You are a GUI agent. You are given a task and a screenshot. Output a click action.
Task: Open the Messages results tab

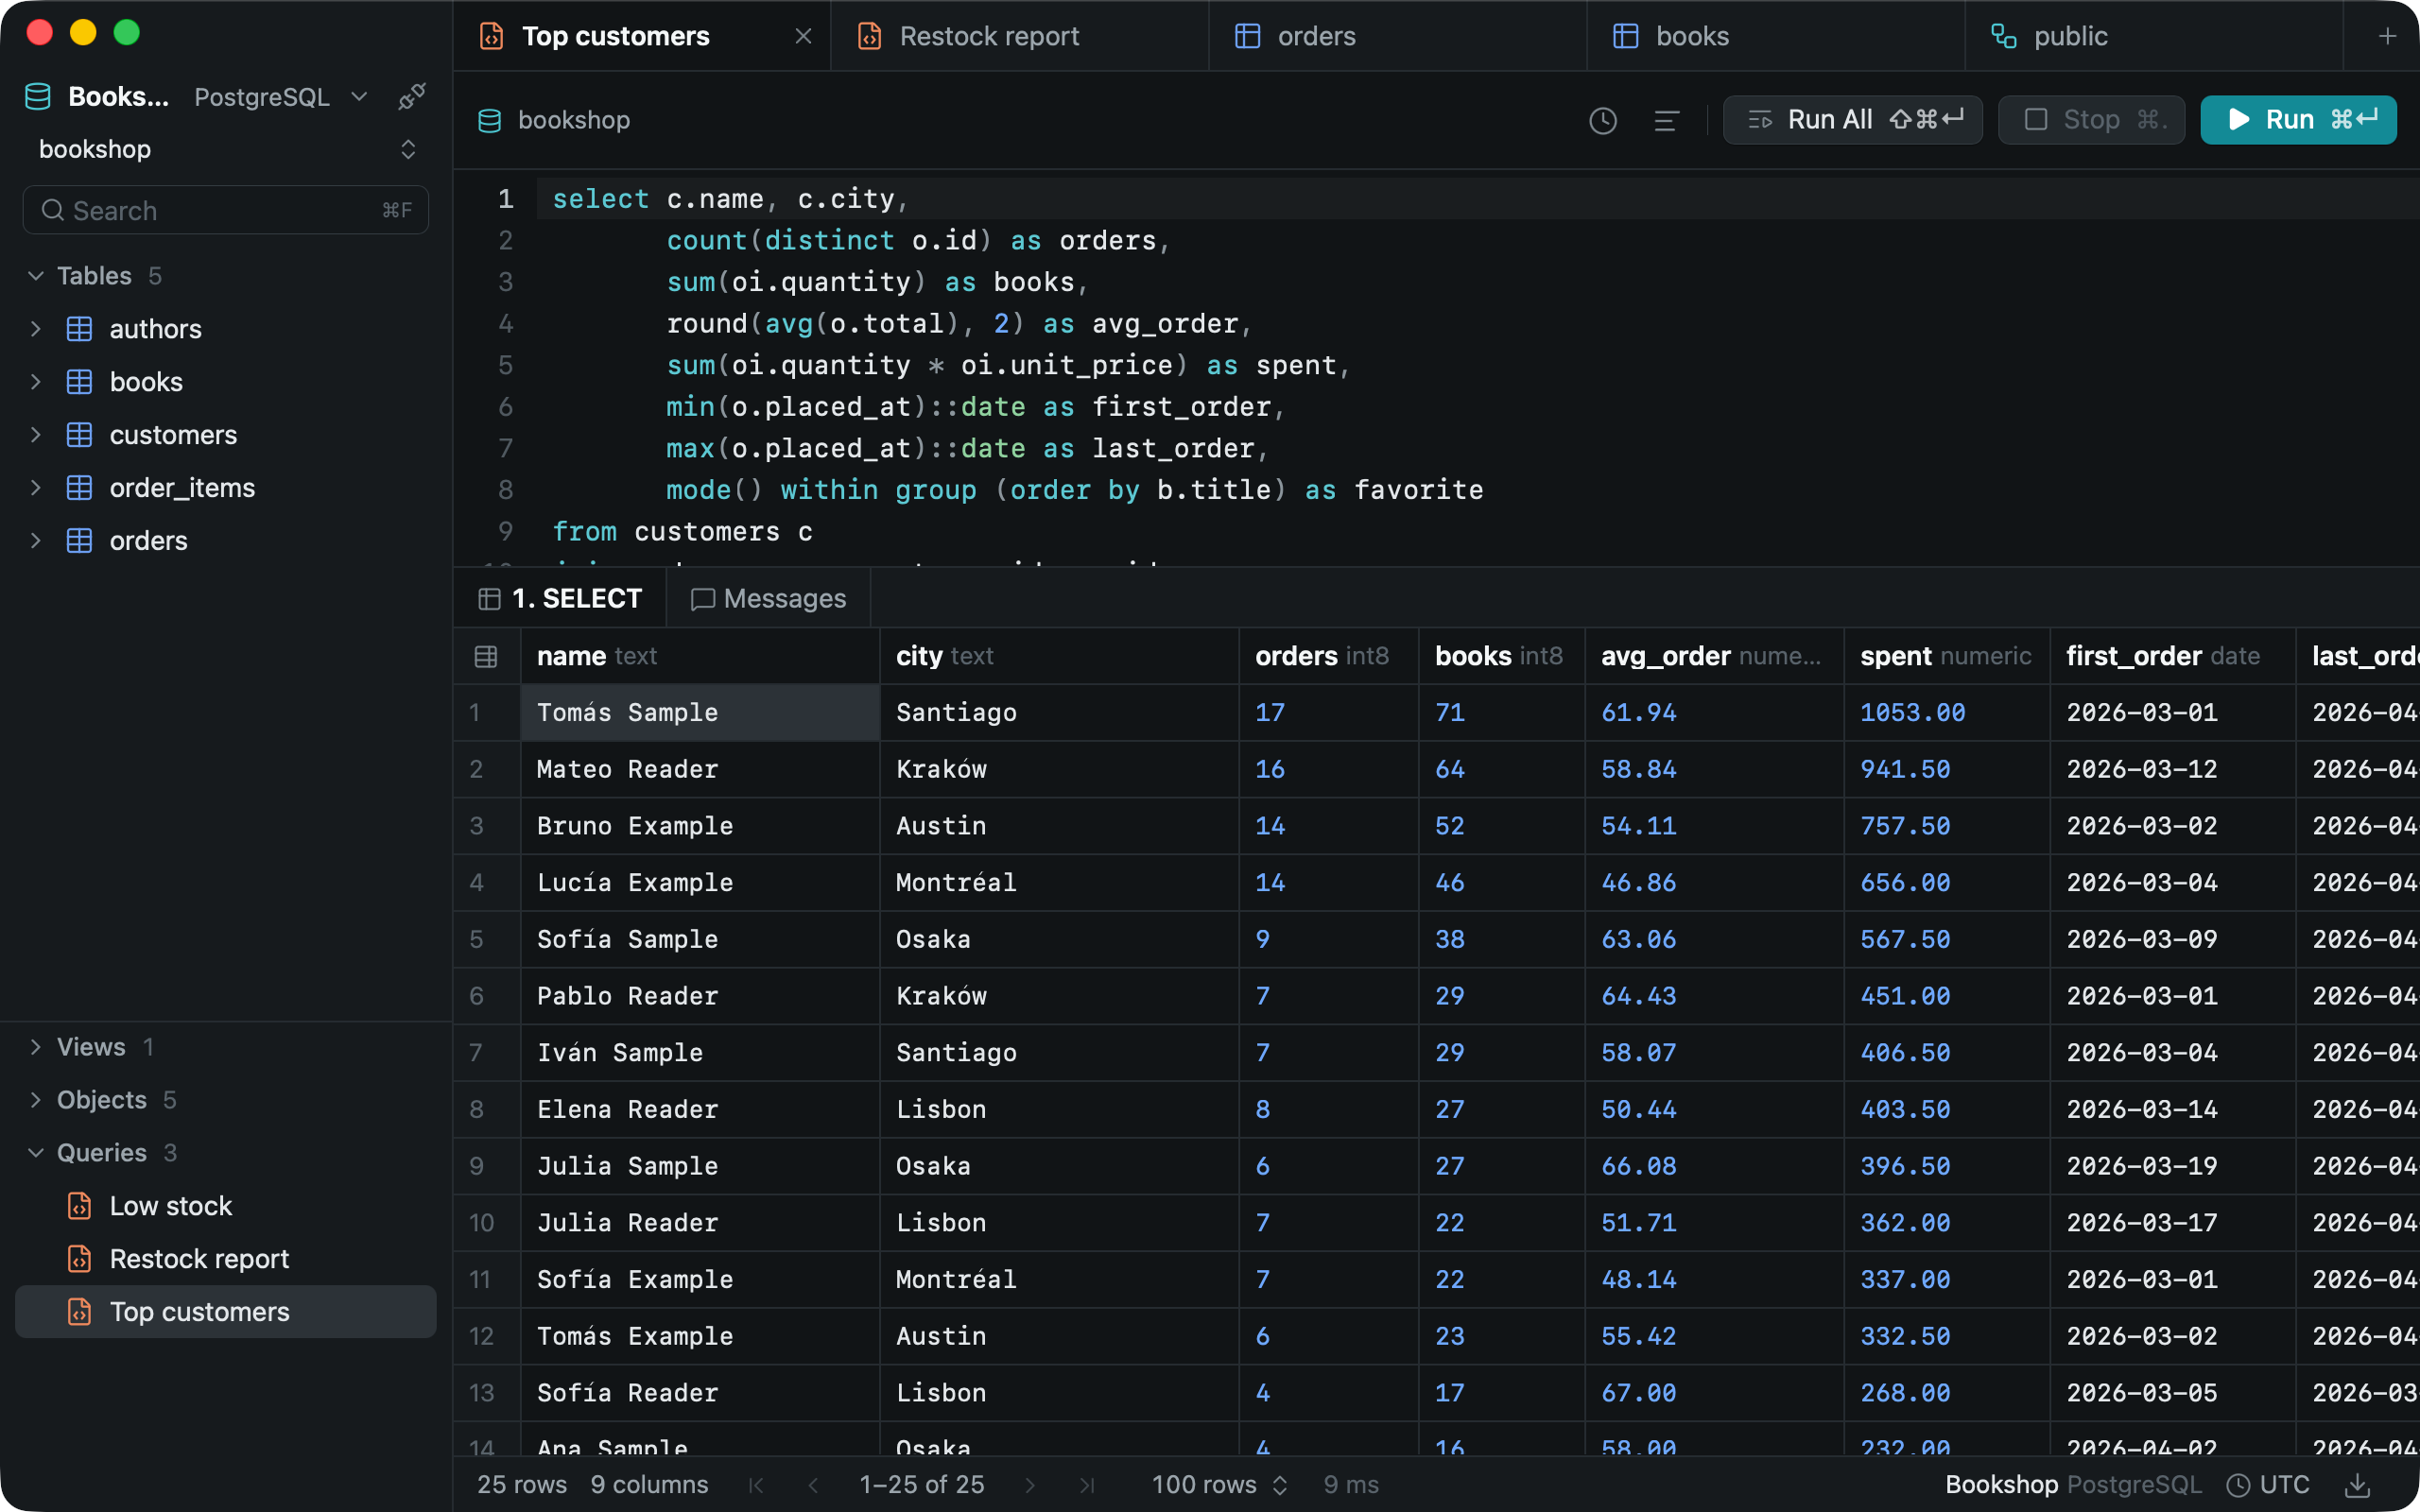coord(768,599)
